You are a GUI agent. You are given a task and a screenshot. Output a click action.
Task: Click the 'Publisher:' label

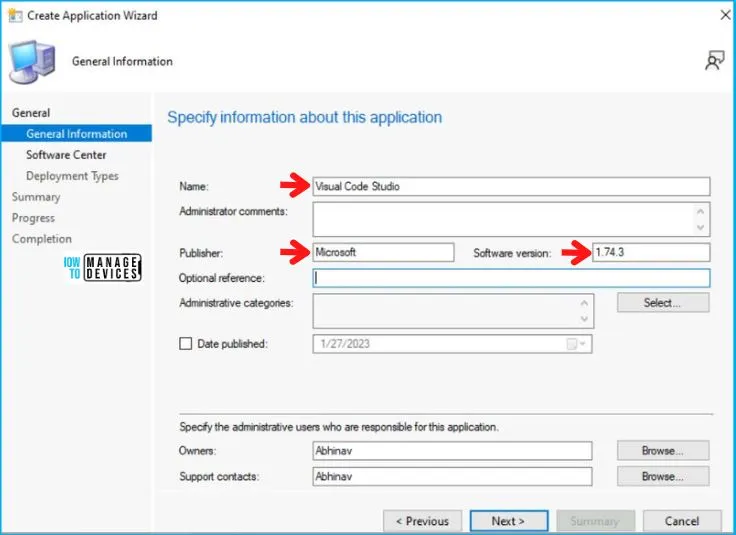tap(201, 253)
